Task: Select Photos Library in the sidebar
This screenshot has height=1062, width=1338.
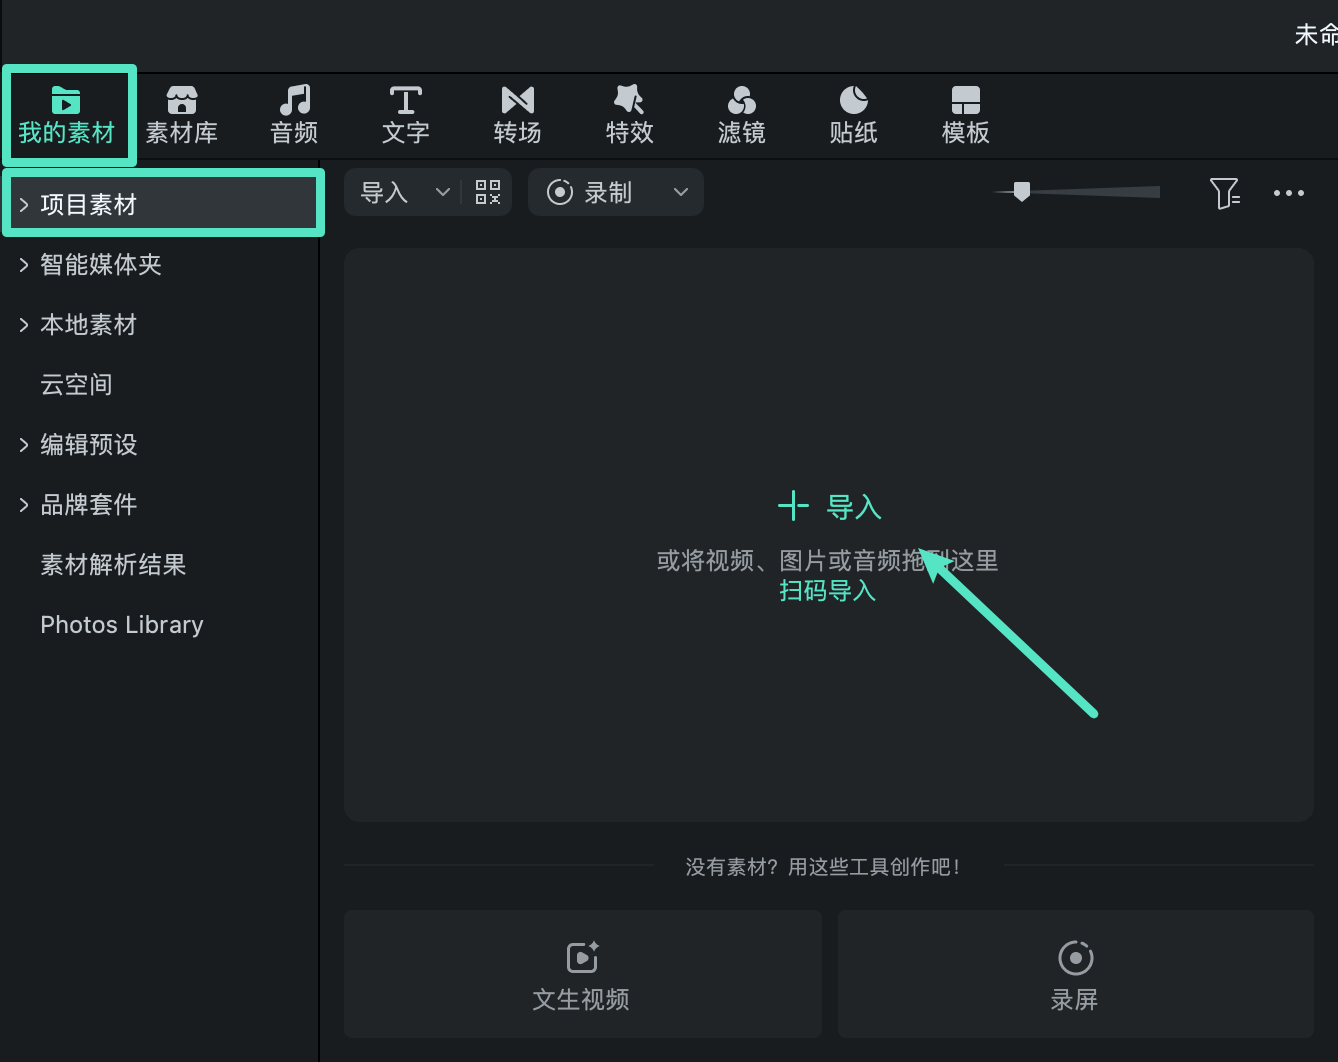Action: coord(122,625)
